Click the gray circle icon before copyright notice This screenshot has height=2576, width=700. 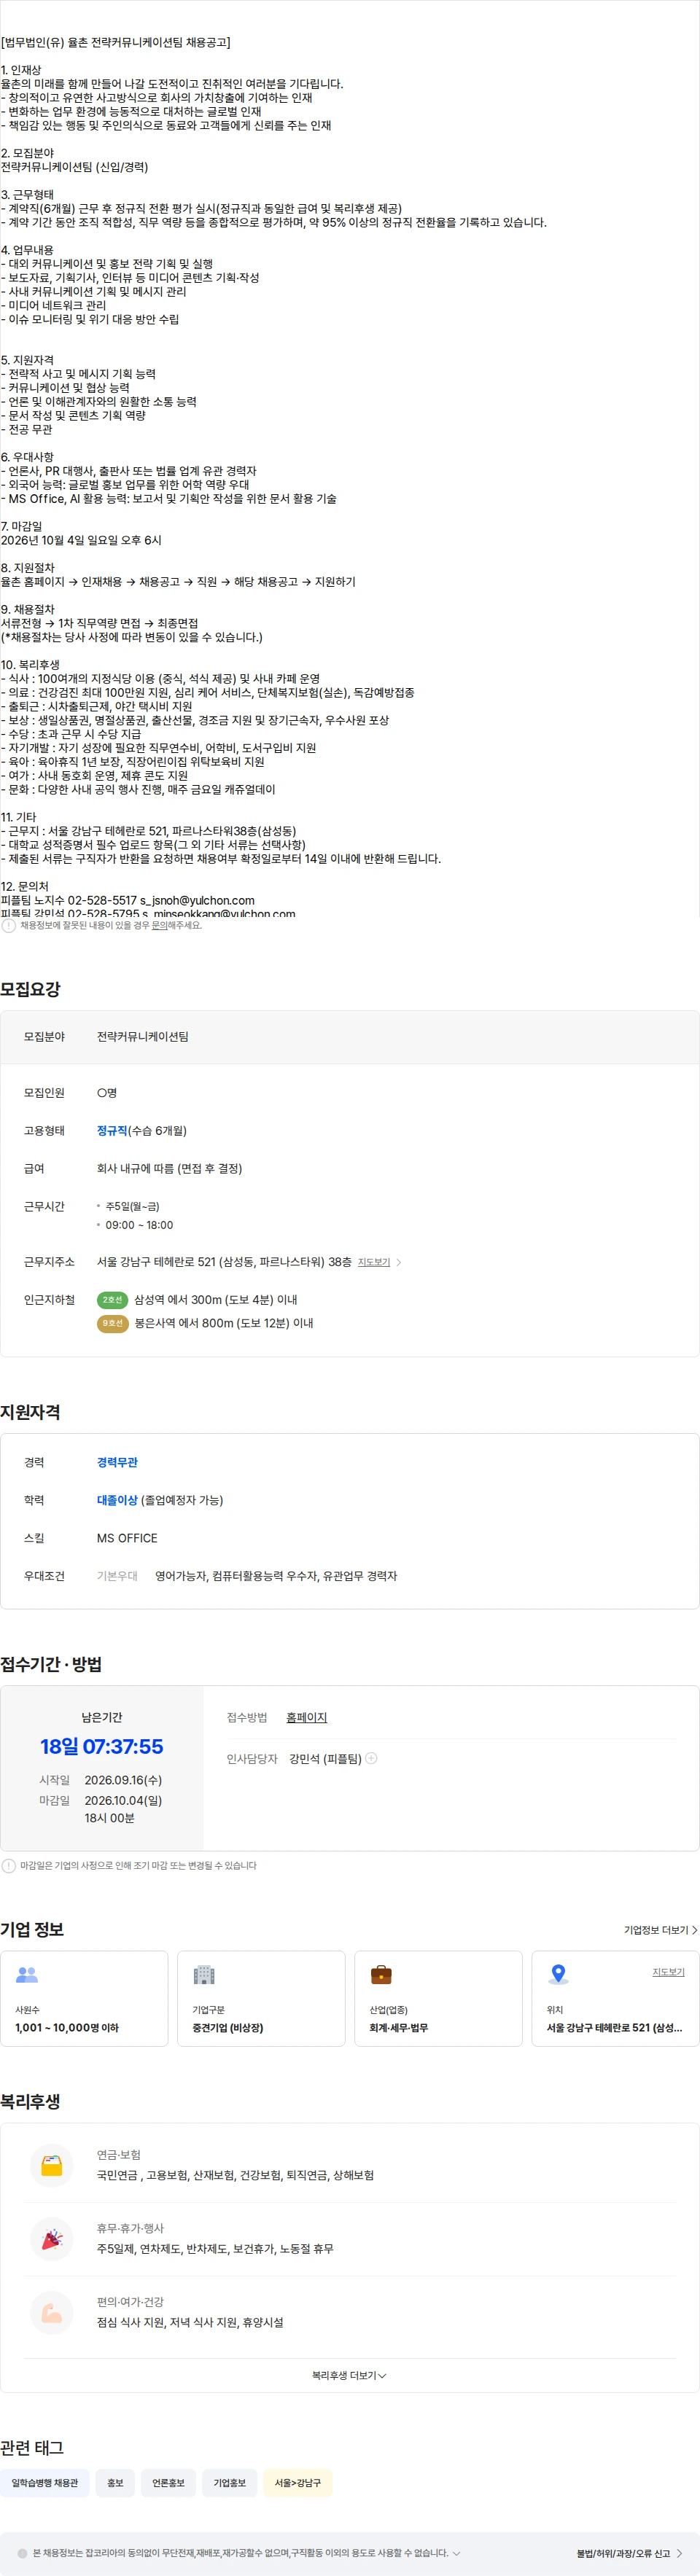[22, 2553]
